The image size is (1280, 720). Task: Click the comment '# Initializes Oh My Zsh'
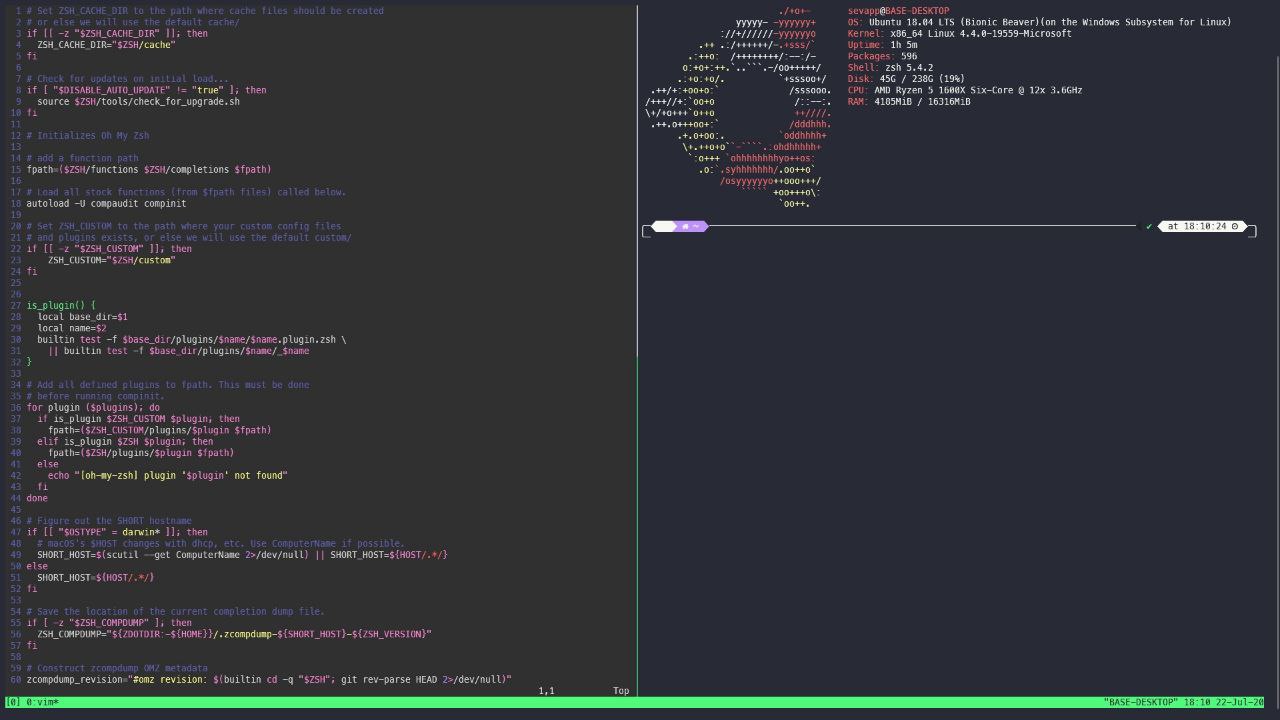(x=88, y=135)
